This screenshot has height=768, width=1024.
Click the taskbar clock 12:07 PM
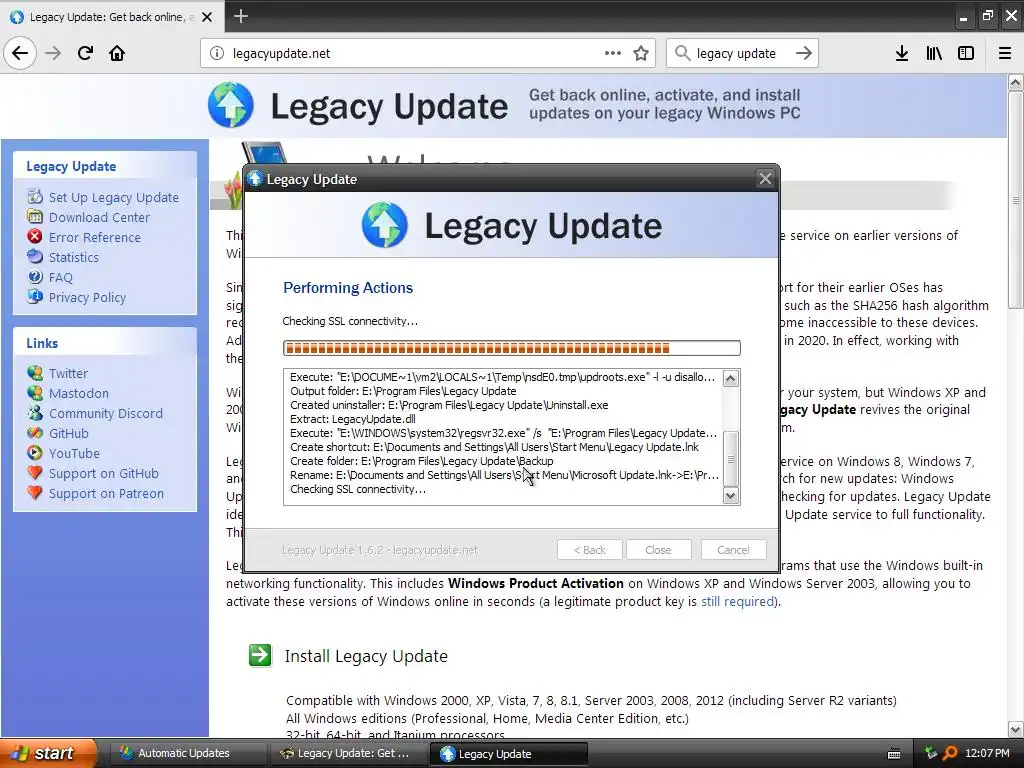click(x=987, y=754)
